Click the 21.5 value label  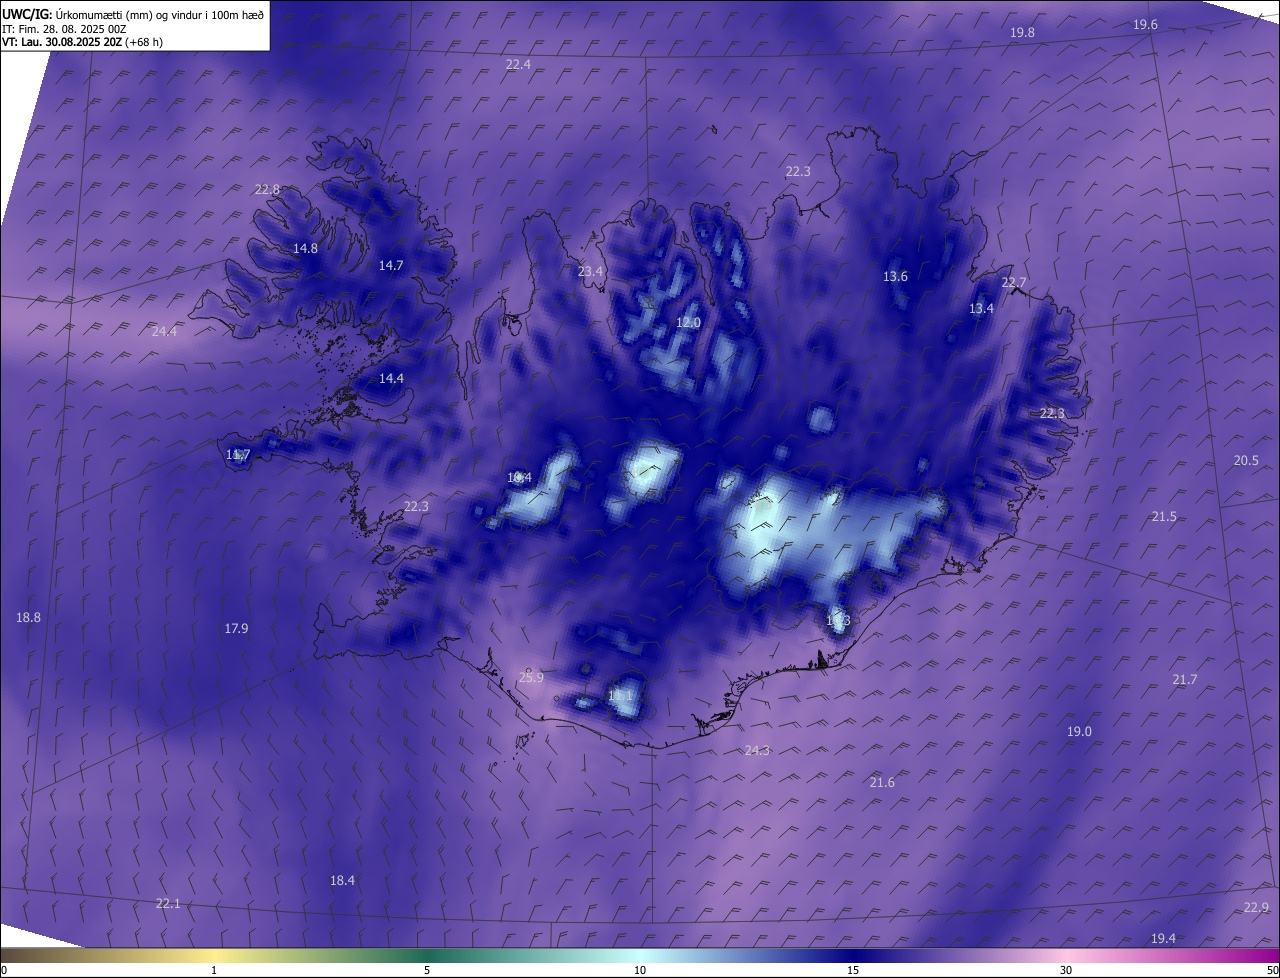point(1164,516)
